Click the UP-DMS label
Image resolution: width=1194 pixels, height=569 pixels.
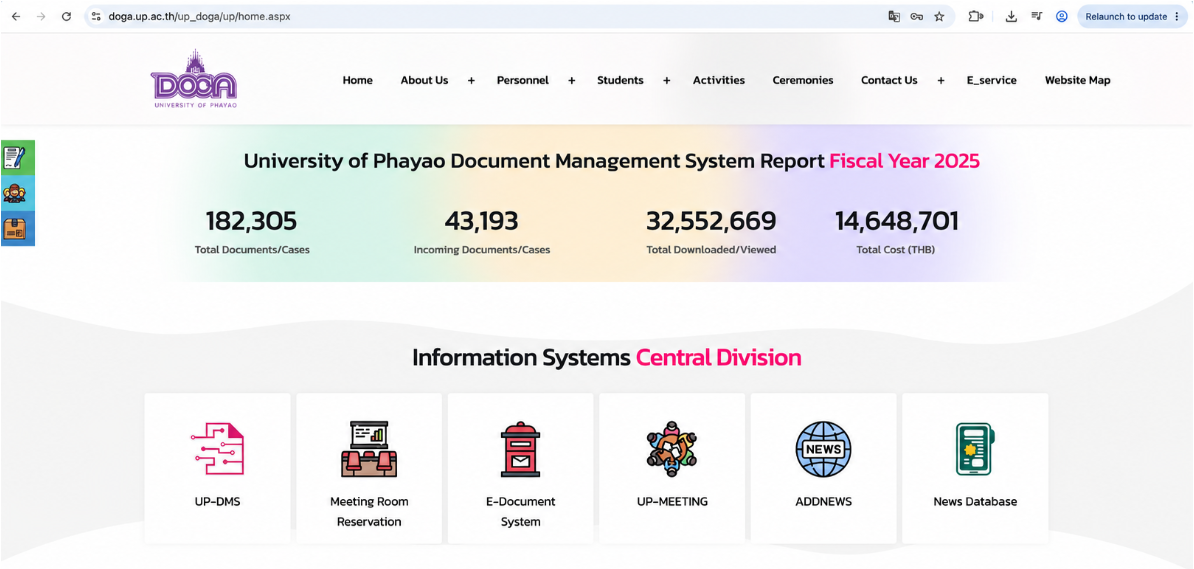pyautogui.click(x=217, y=501)
